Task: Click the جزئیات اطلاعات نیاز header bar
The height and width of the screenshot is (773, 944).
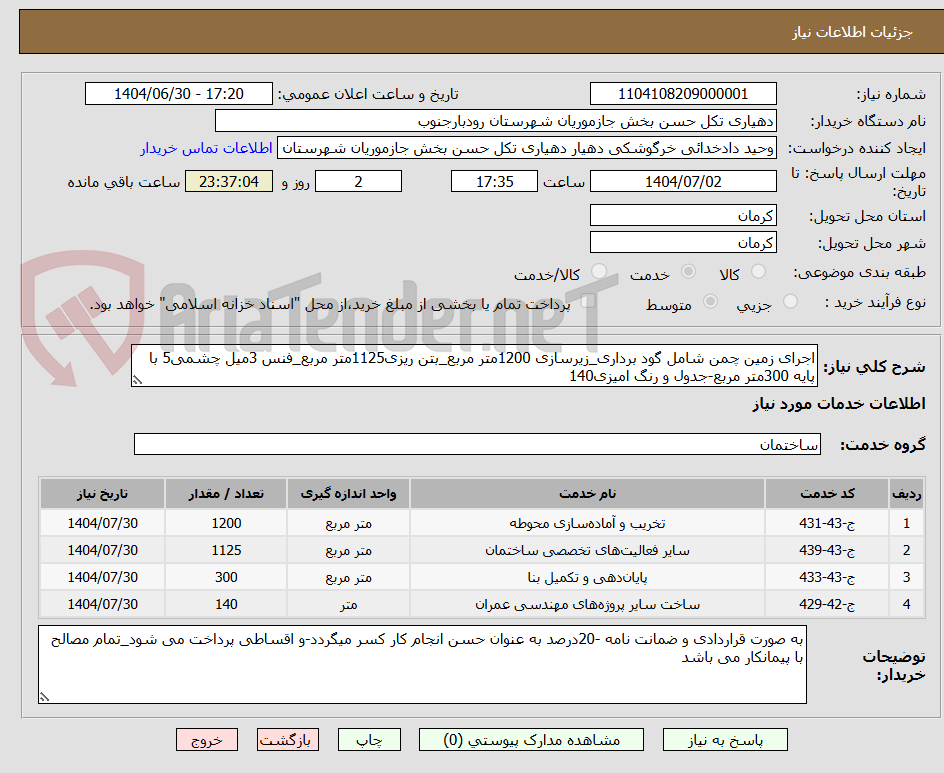Action: [472, 31]
